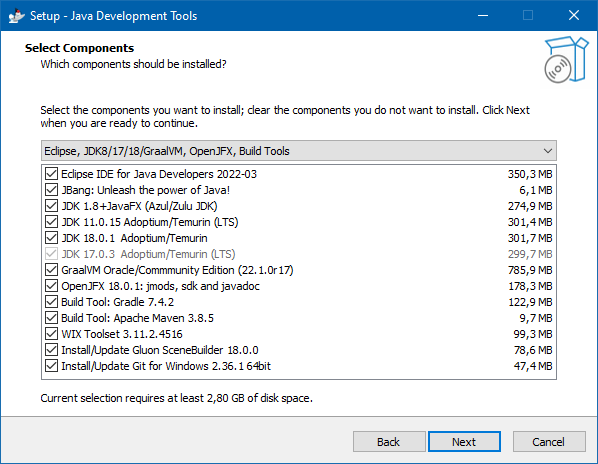Disable Build Tool: Gradle 7.4.2
The height and width of the screenshot is (464, 598).
point(51,302)
